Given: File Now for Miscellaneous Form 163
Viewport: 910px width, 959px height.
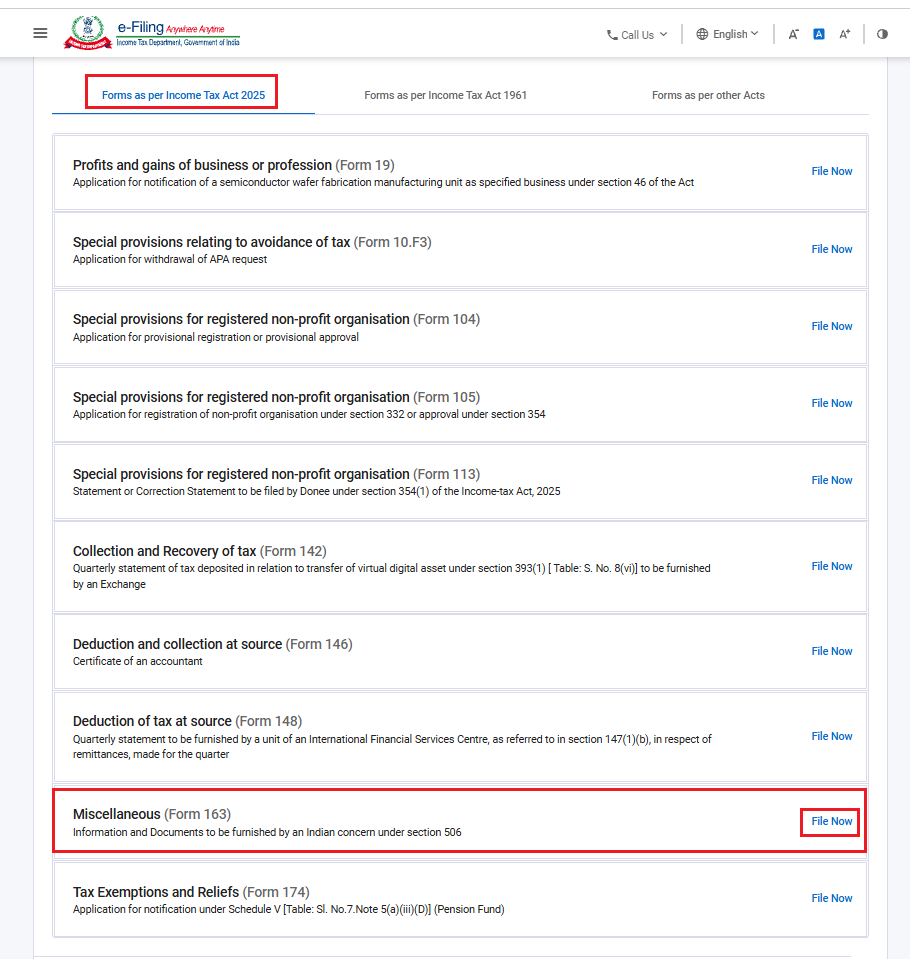Looking at the screenshot, I should (x=832, y=821).
